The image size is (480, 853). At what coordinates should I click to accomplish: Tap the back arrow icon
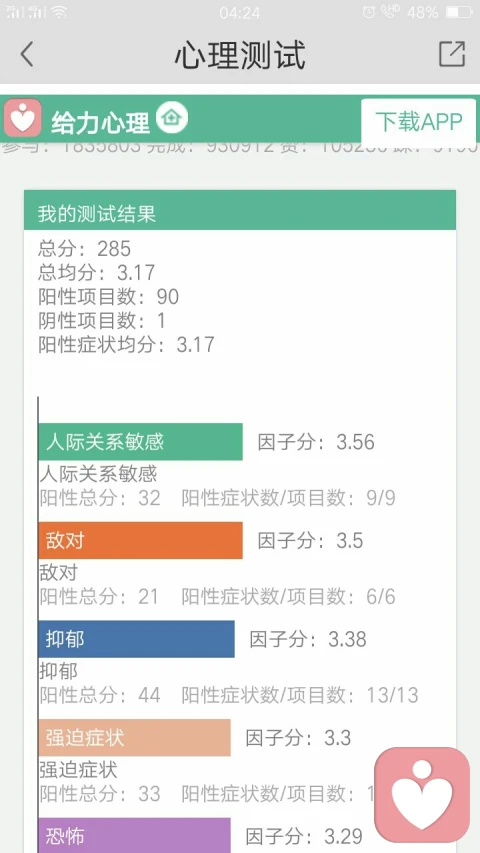pyautogui.click(x=27, y=54)
